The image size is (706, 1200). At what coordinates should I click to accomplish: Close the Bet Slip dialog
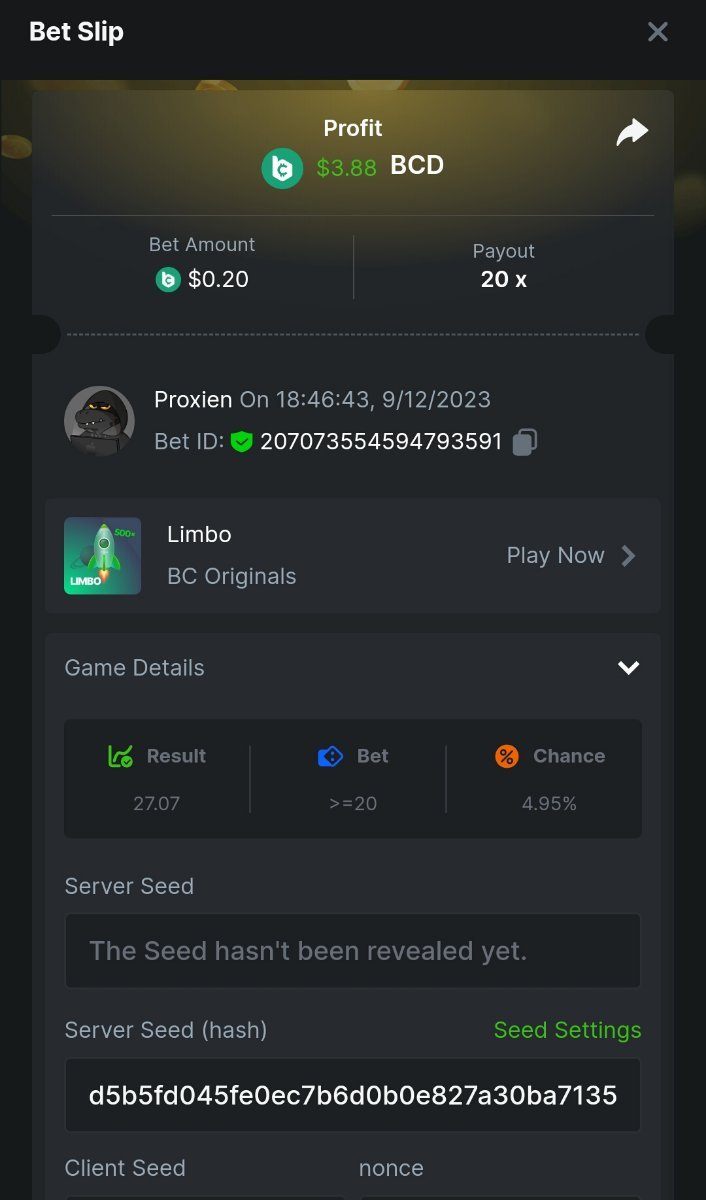657,32
